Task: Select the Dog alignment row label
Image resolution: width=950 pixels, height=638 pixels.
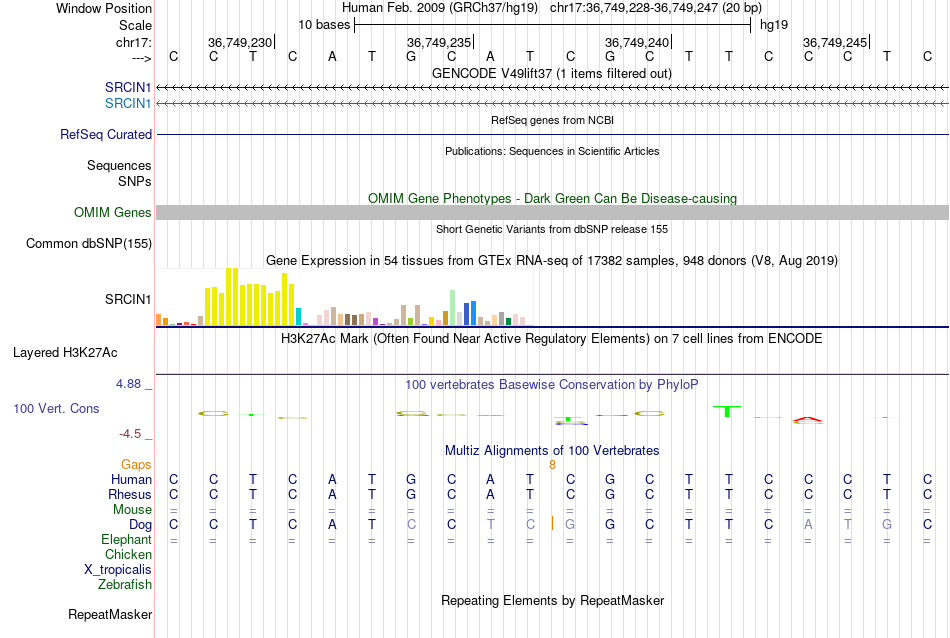Action: (x=141, y=525)
